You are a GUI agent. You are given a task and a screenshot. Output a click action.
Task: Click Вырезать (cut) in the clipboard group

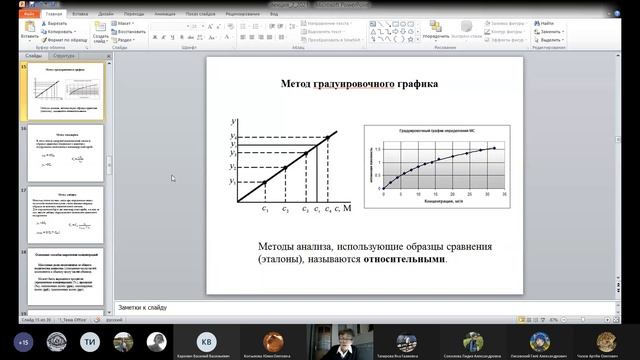coord(54,24)
